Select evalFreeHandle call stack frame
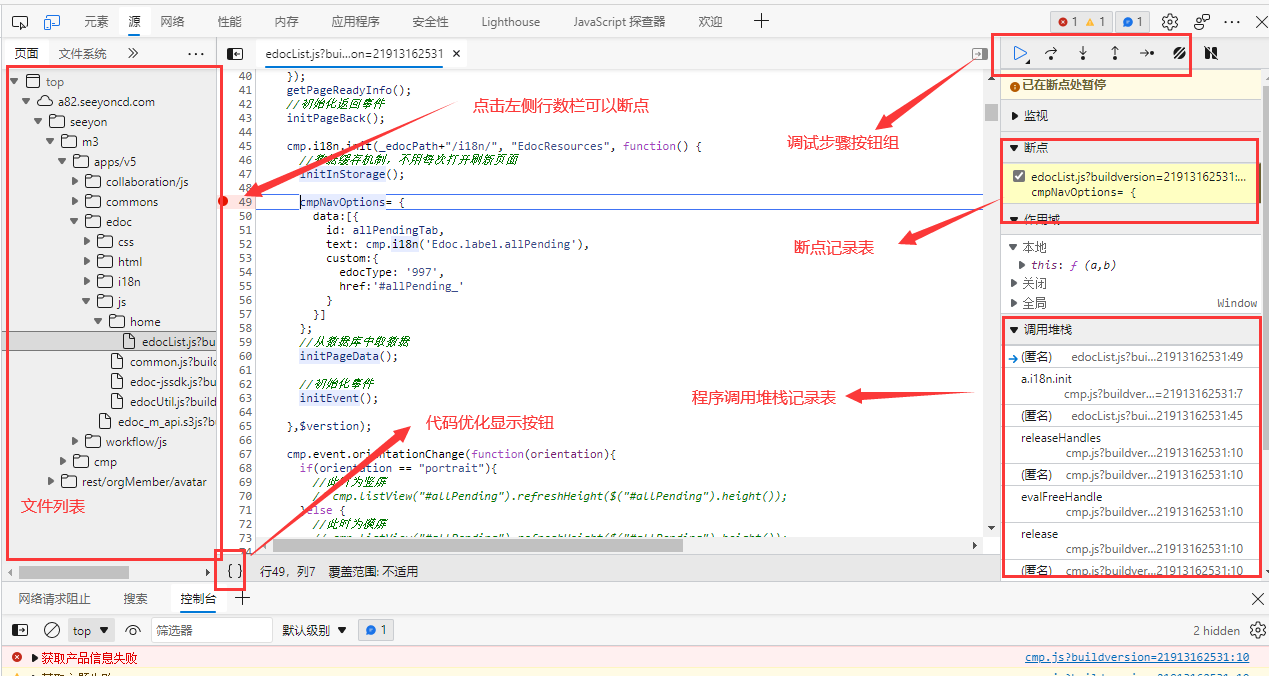Screen dimensions: 1269x676 1130,504
